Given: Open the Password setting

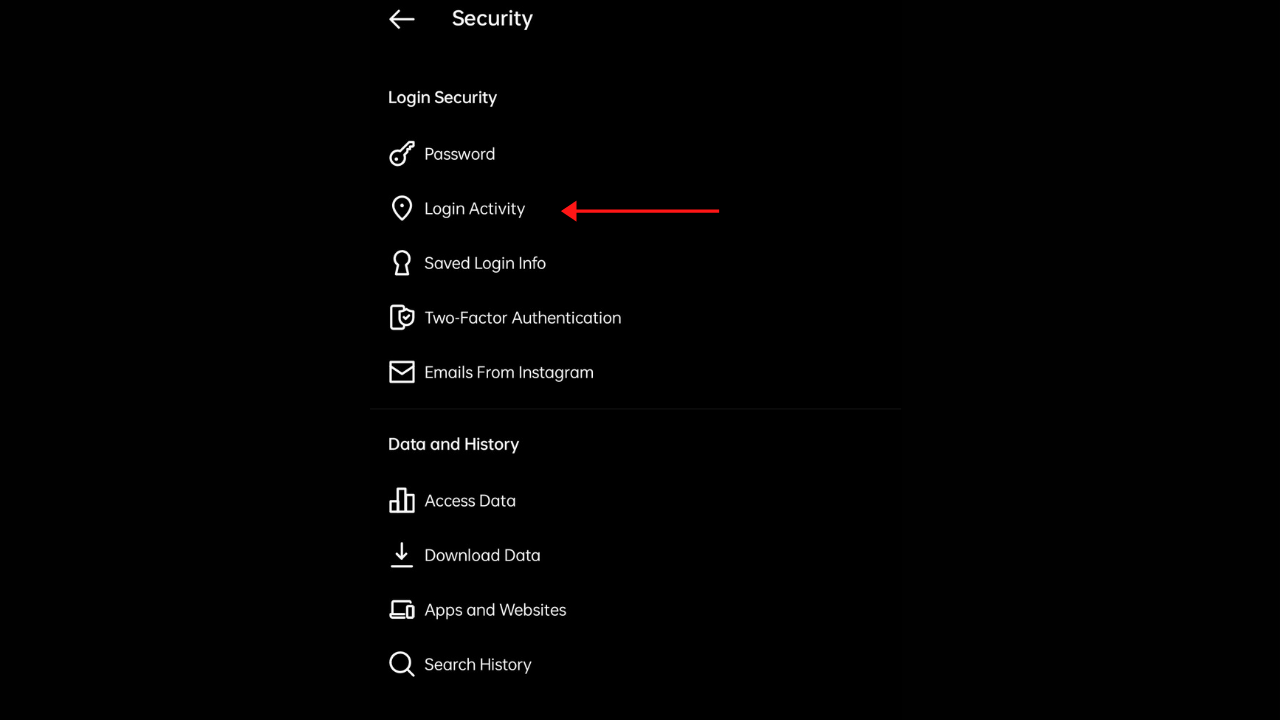Looking at the screenshot, I should [x=460, y=154].
